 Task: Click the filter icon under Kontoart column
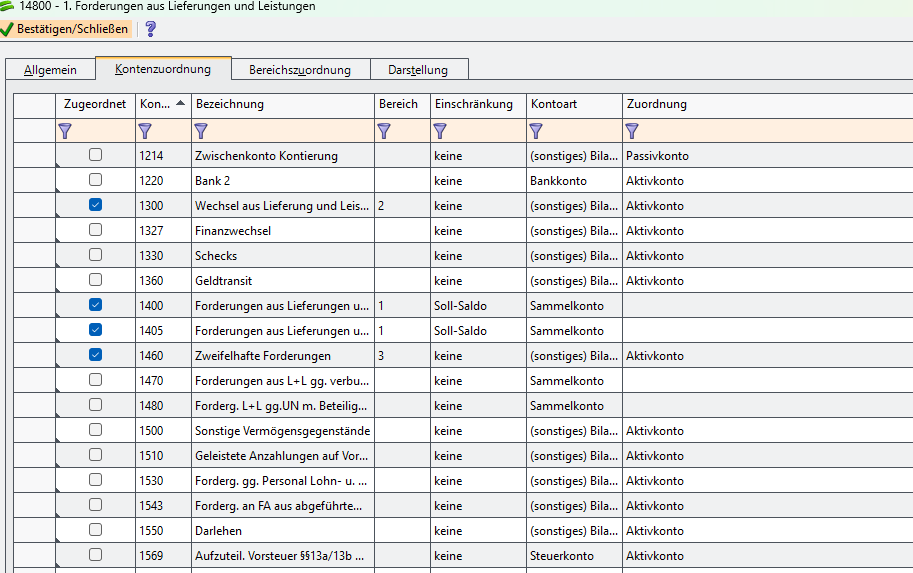tap(536, 130)
